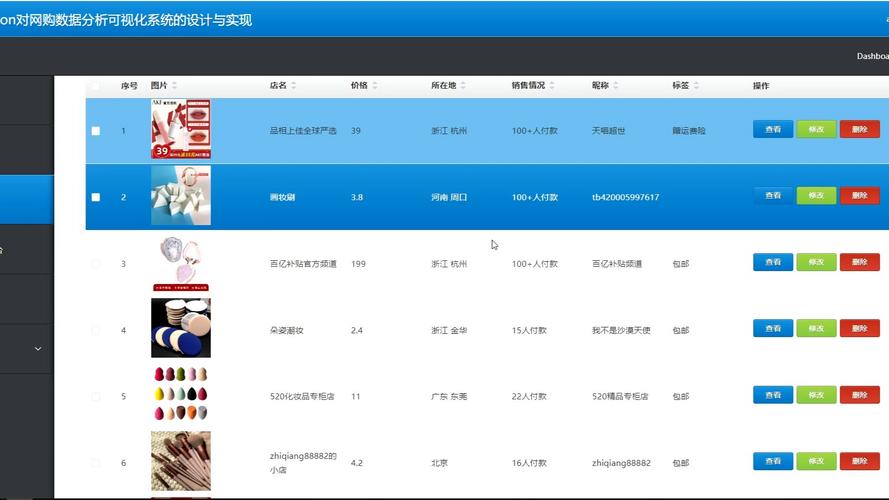
Task: Click sales value 22人付款
Action: coord(529,396)
